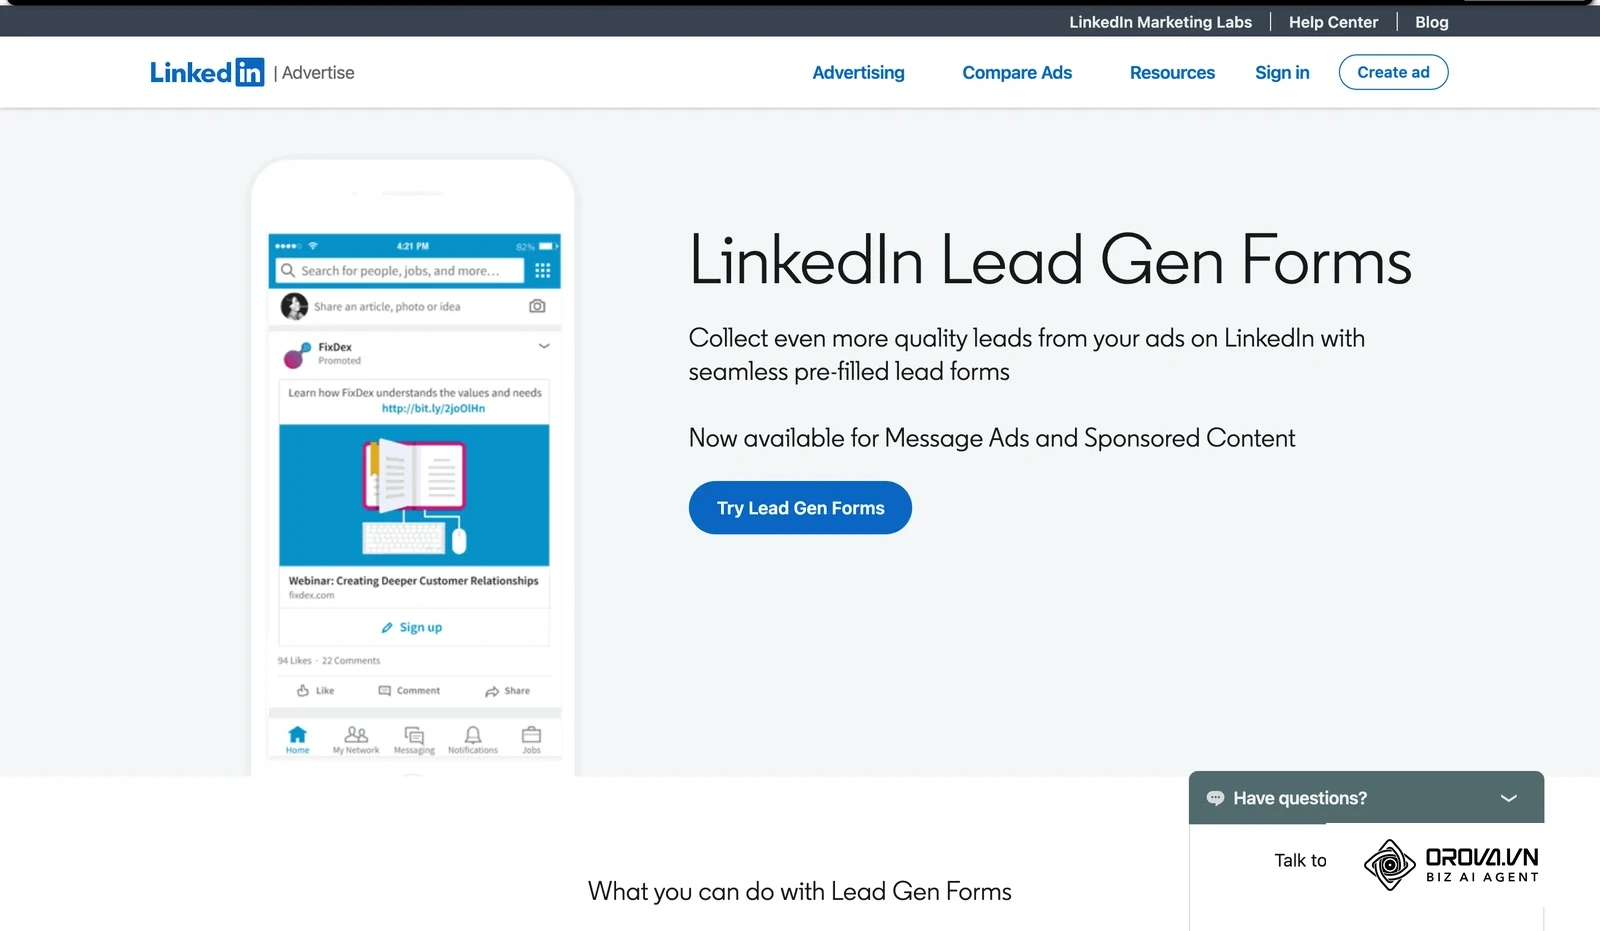Collapse the Have questions chat widget
Screen dimensions: 1600x931
click(1509, 798)
